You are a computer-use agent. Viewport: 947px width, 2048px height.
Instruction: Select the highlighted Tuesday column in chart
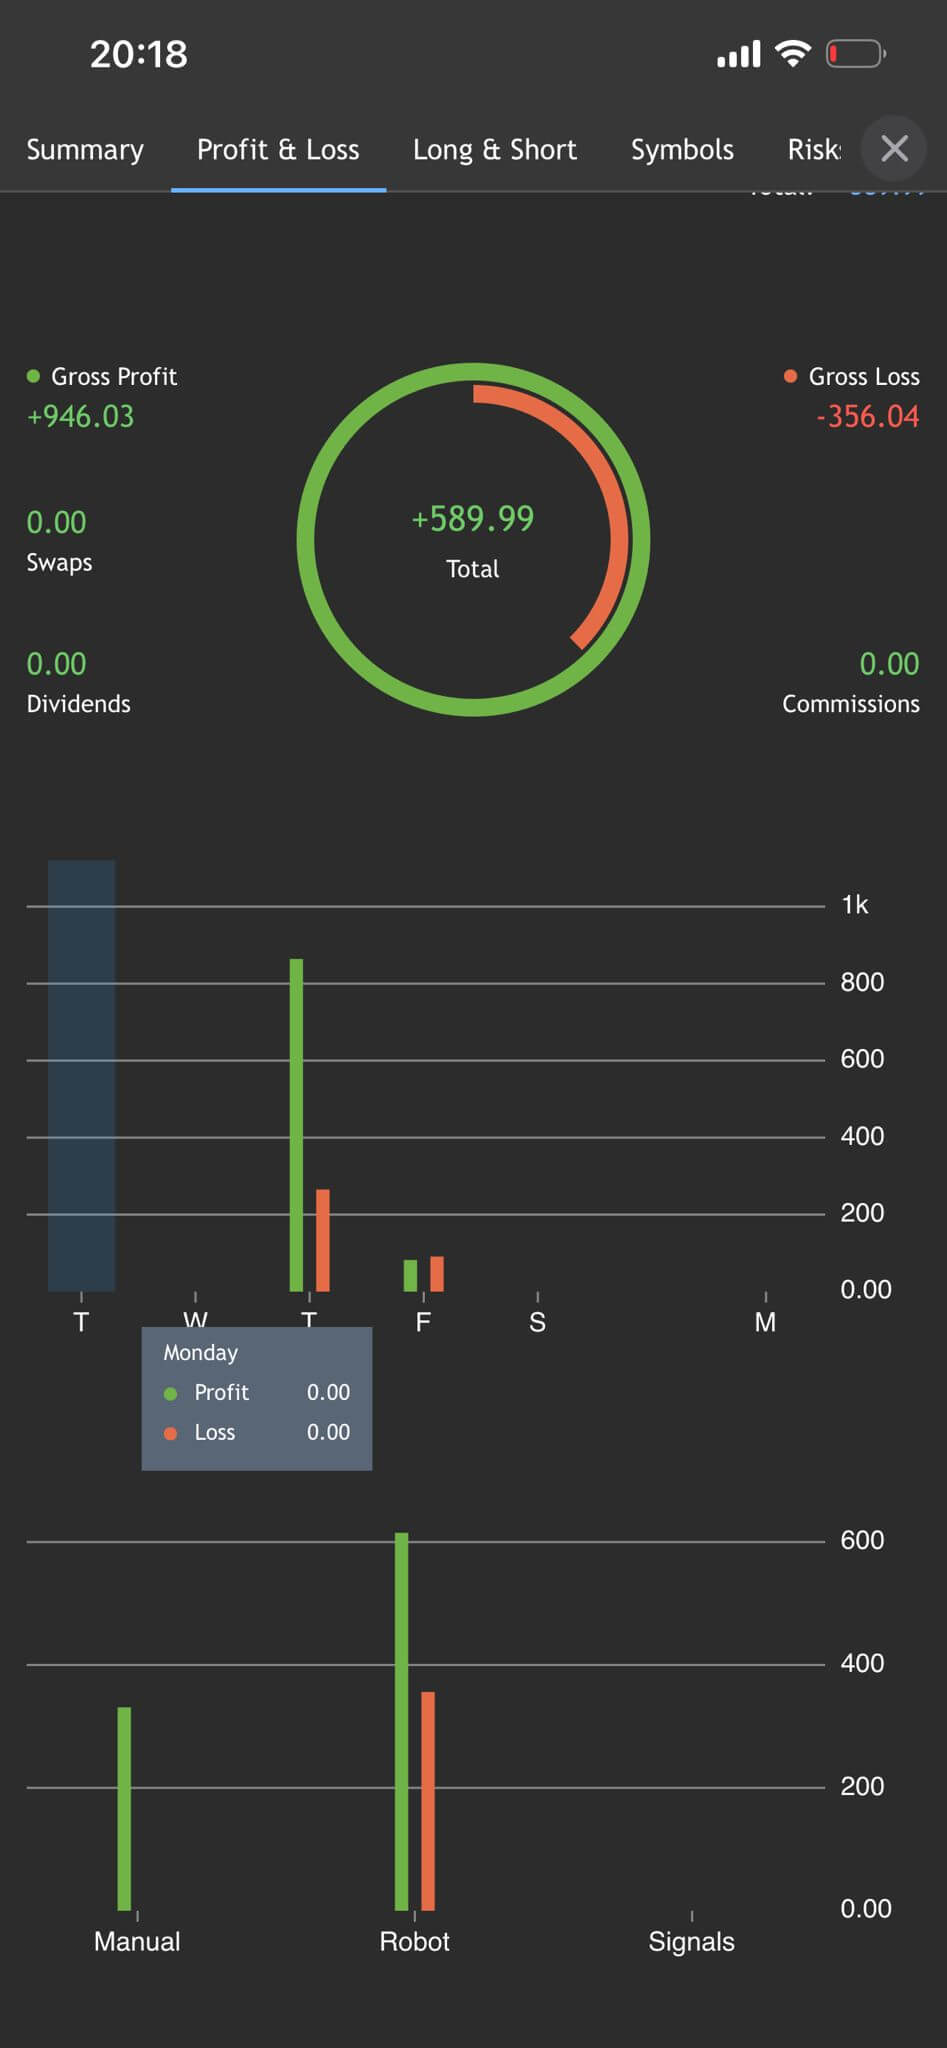82,1075
